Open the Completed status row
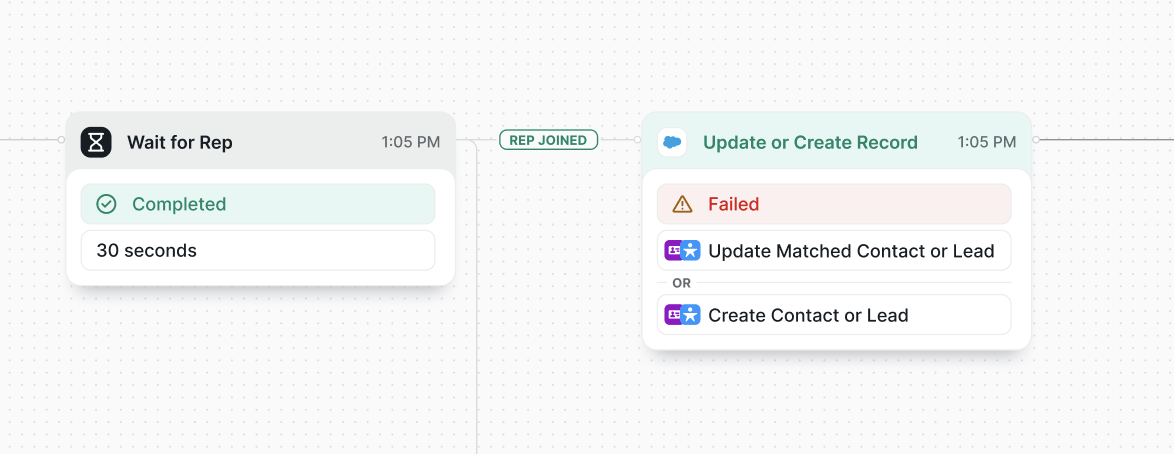Viewport: 1174px width, 454px height. [x=258, y=204]
